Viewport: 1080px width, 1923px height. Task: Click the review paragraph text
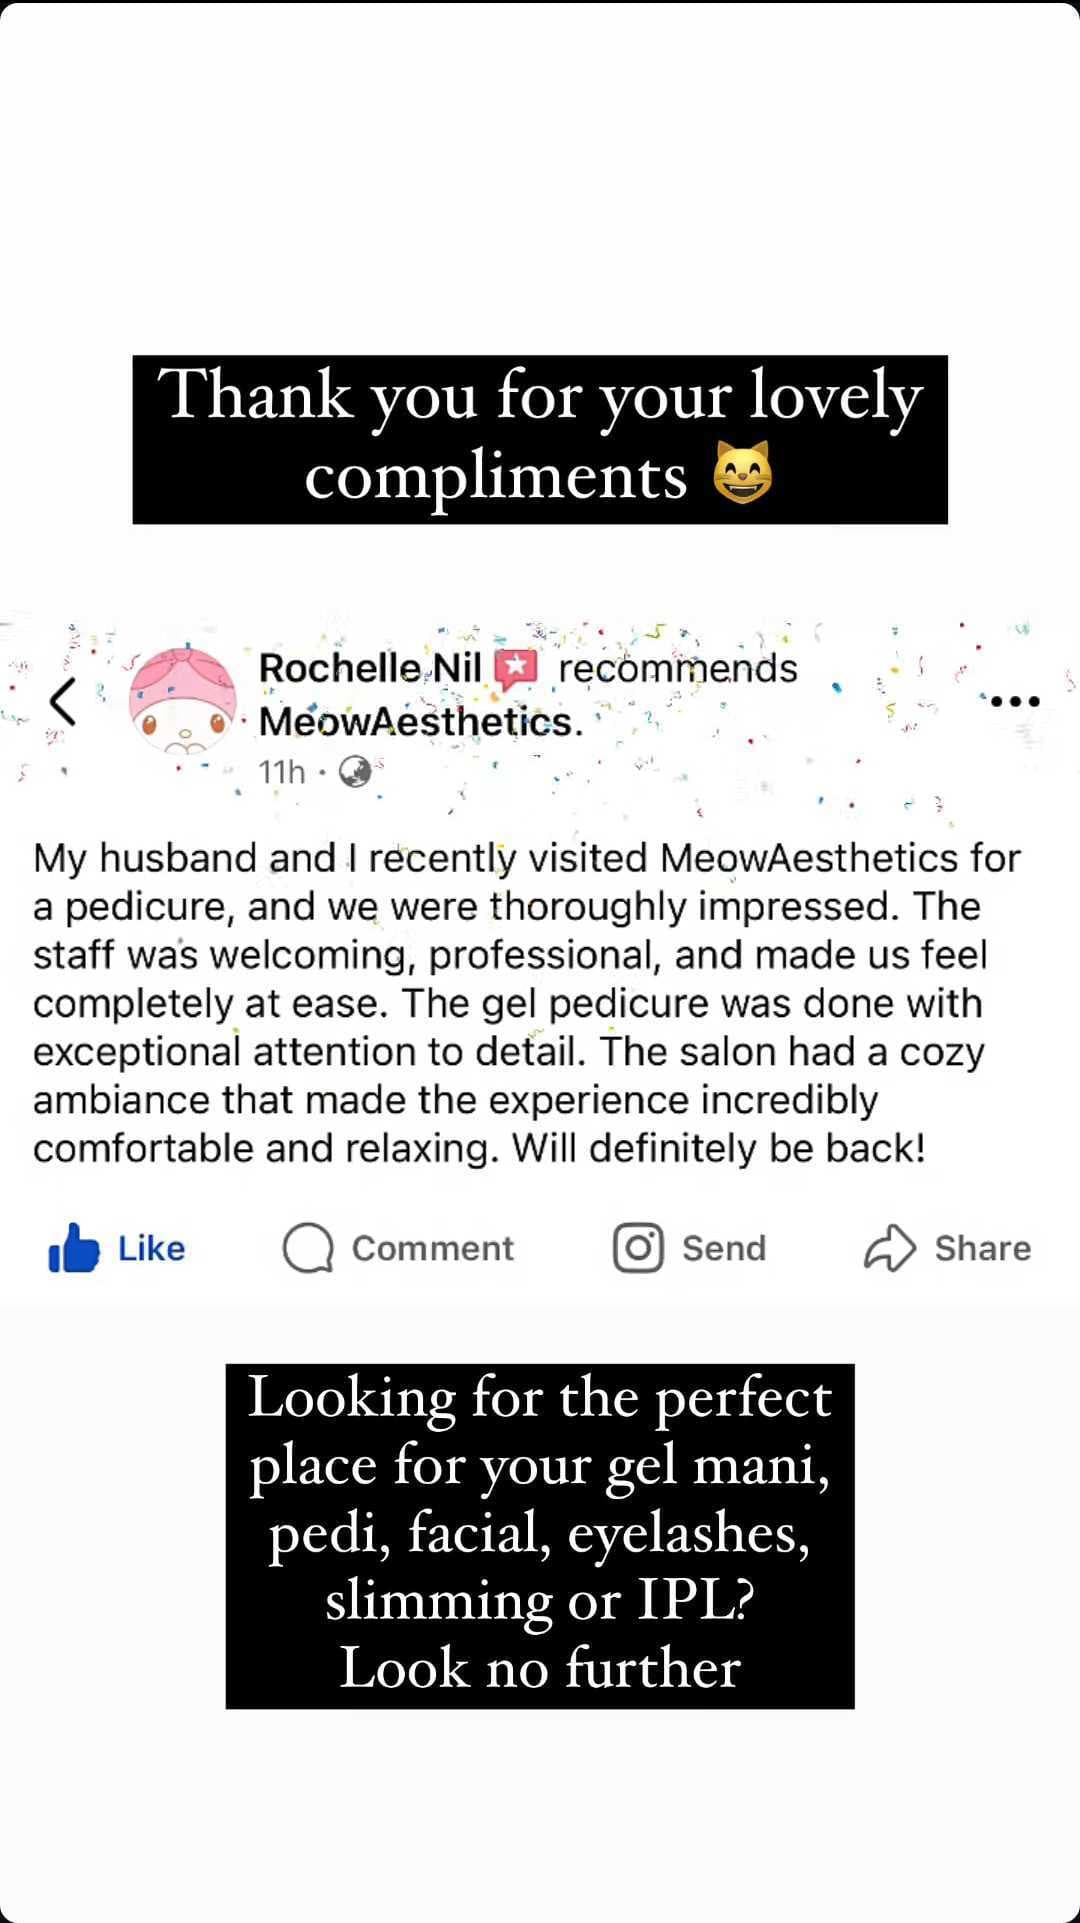click(x=510, y=1003)
